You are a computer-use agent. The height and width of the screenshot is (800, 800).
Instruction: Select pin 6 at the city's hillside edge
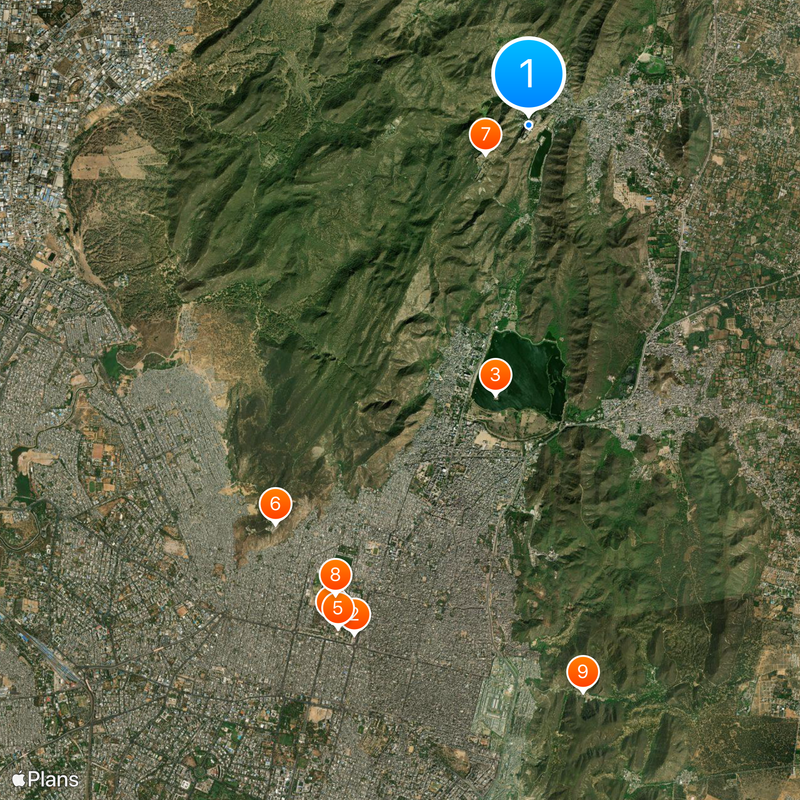coord(274,503)
